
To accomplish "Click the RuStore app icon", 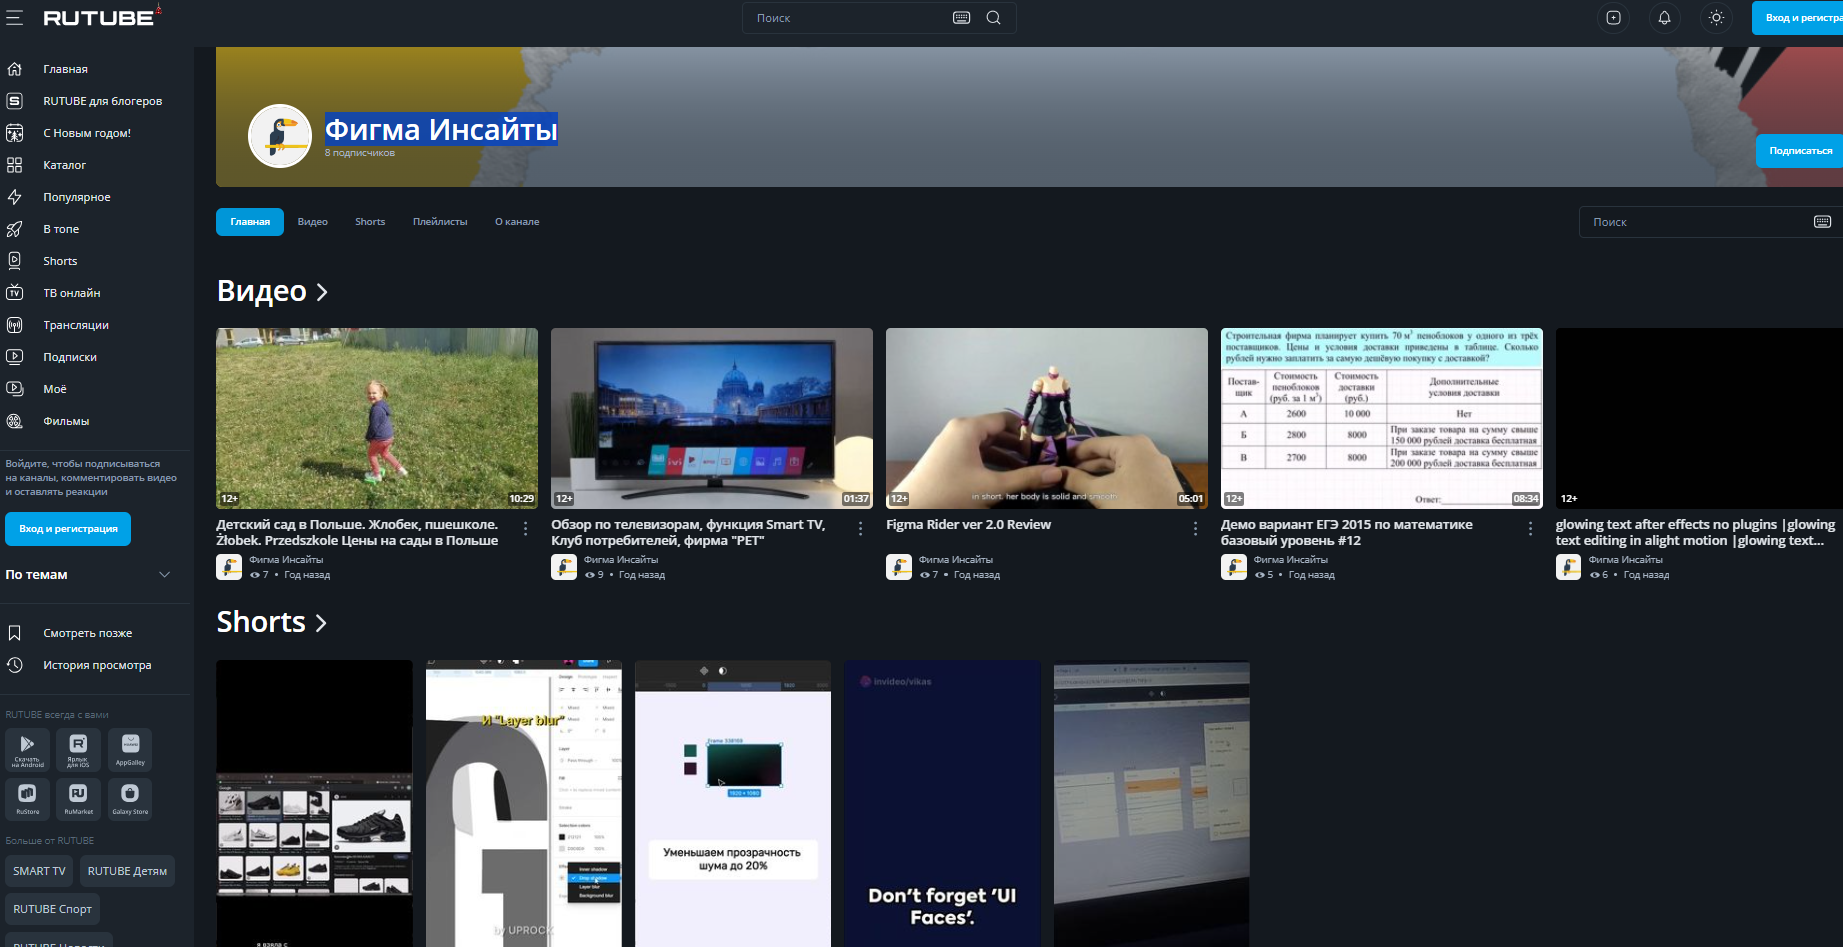I will 27,798.
